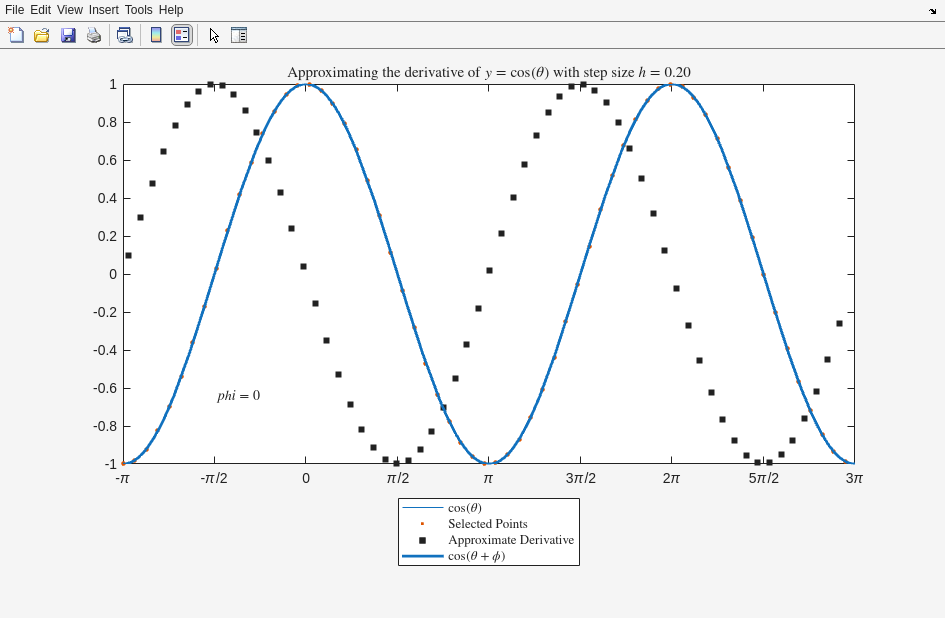Screen dimensions: 945x618
Task: Enable the Edit Plot arrow tool
Action: click(x=214, y=35)
